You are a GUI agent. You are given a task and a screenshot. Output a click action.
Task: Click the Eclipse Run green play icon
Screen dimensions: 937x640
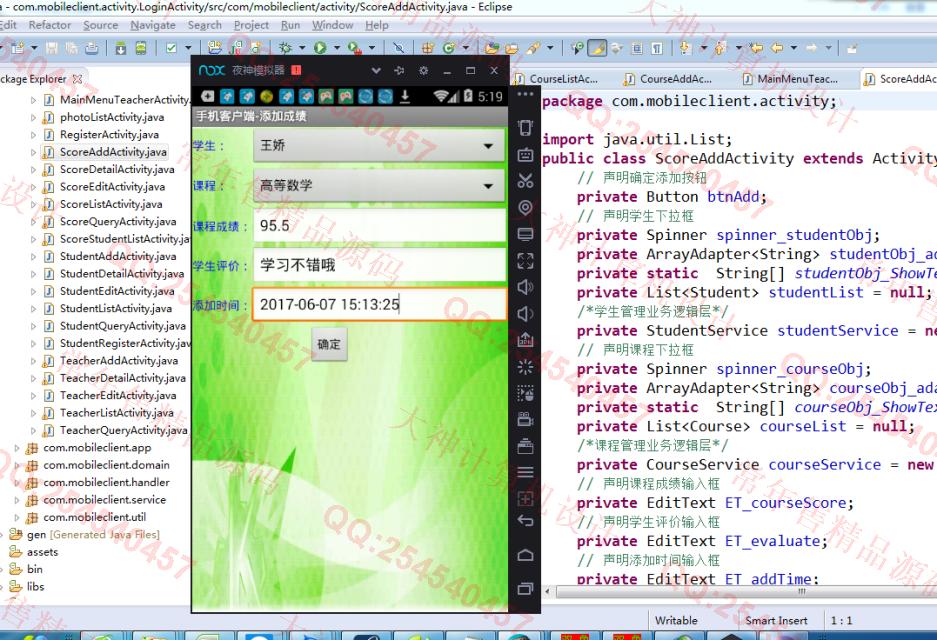[x=320, y=48]
